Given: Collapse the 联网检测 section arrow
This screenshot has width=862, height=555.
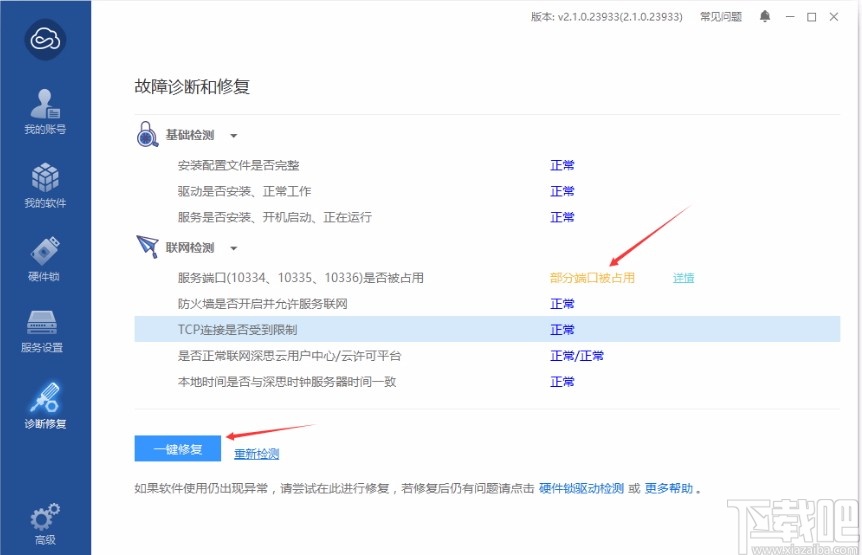Looking at the screenshot, I should click(x=234, y=248).
